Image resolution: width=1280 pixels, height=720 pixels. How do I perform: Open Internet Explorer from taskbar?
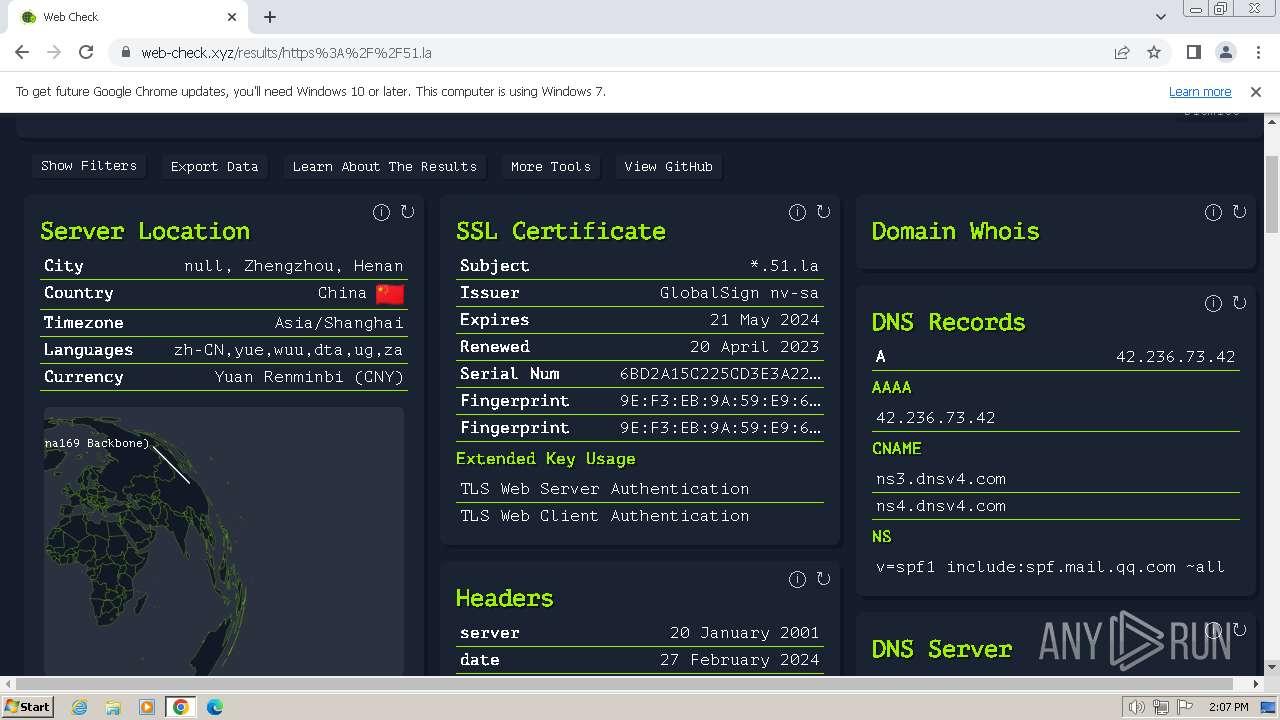point(79,707)
